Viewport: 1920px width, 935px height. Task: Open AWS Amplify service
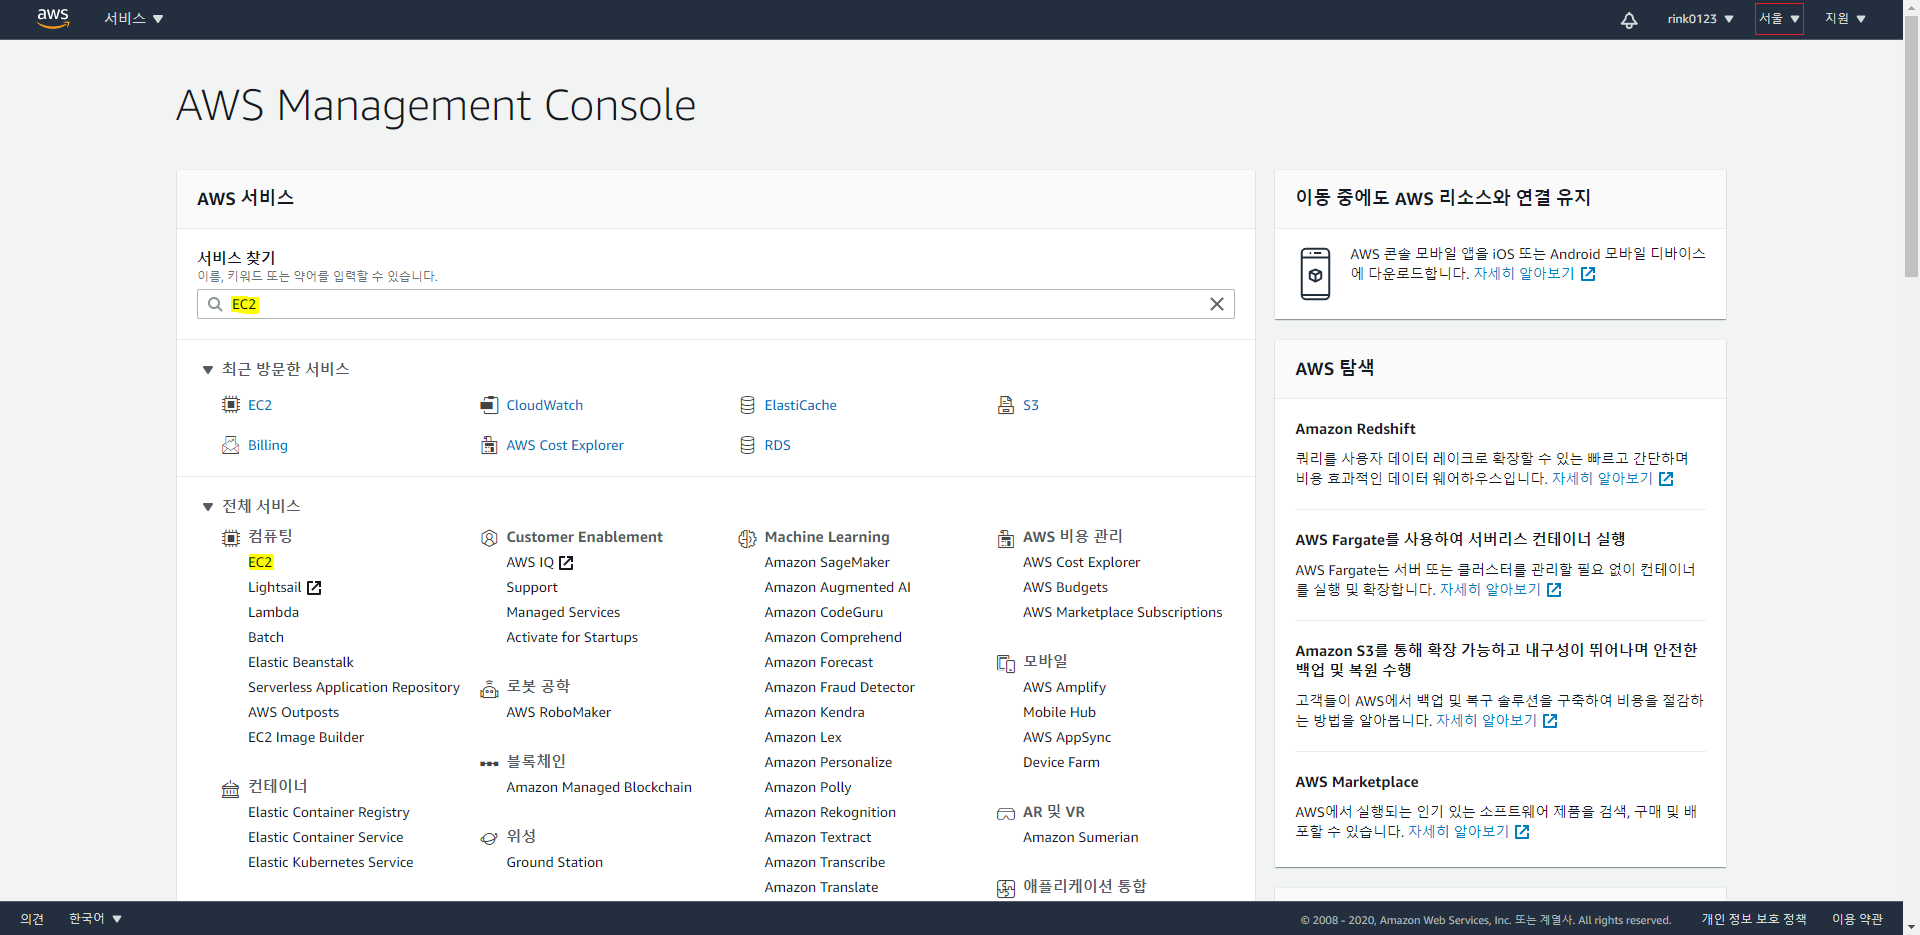point(1064,687)
